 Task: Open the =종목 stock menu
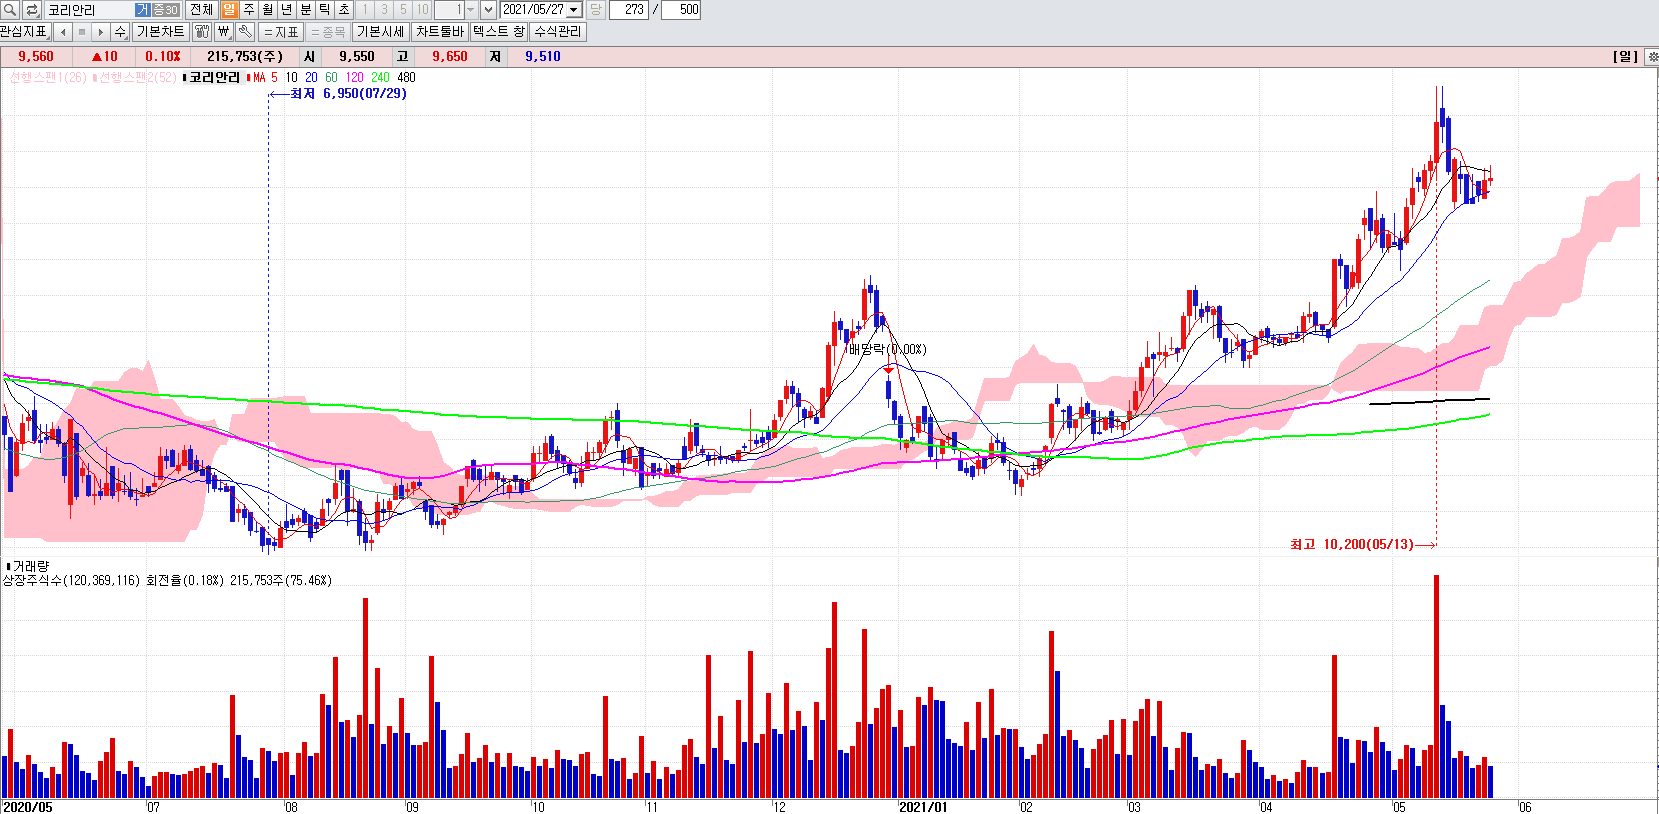[328, 32]
